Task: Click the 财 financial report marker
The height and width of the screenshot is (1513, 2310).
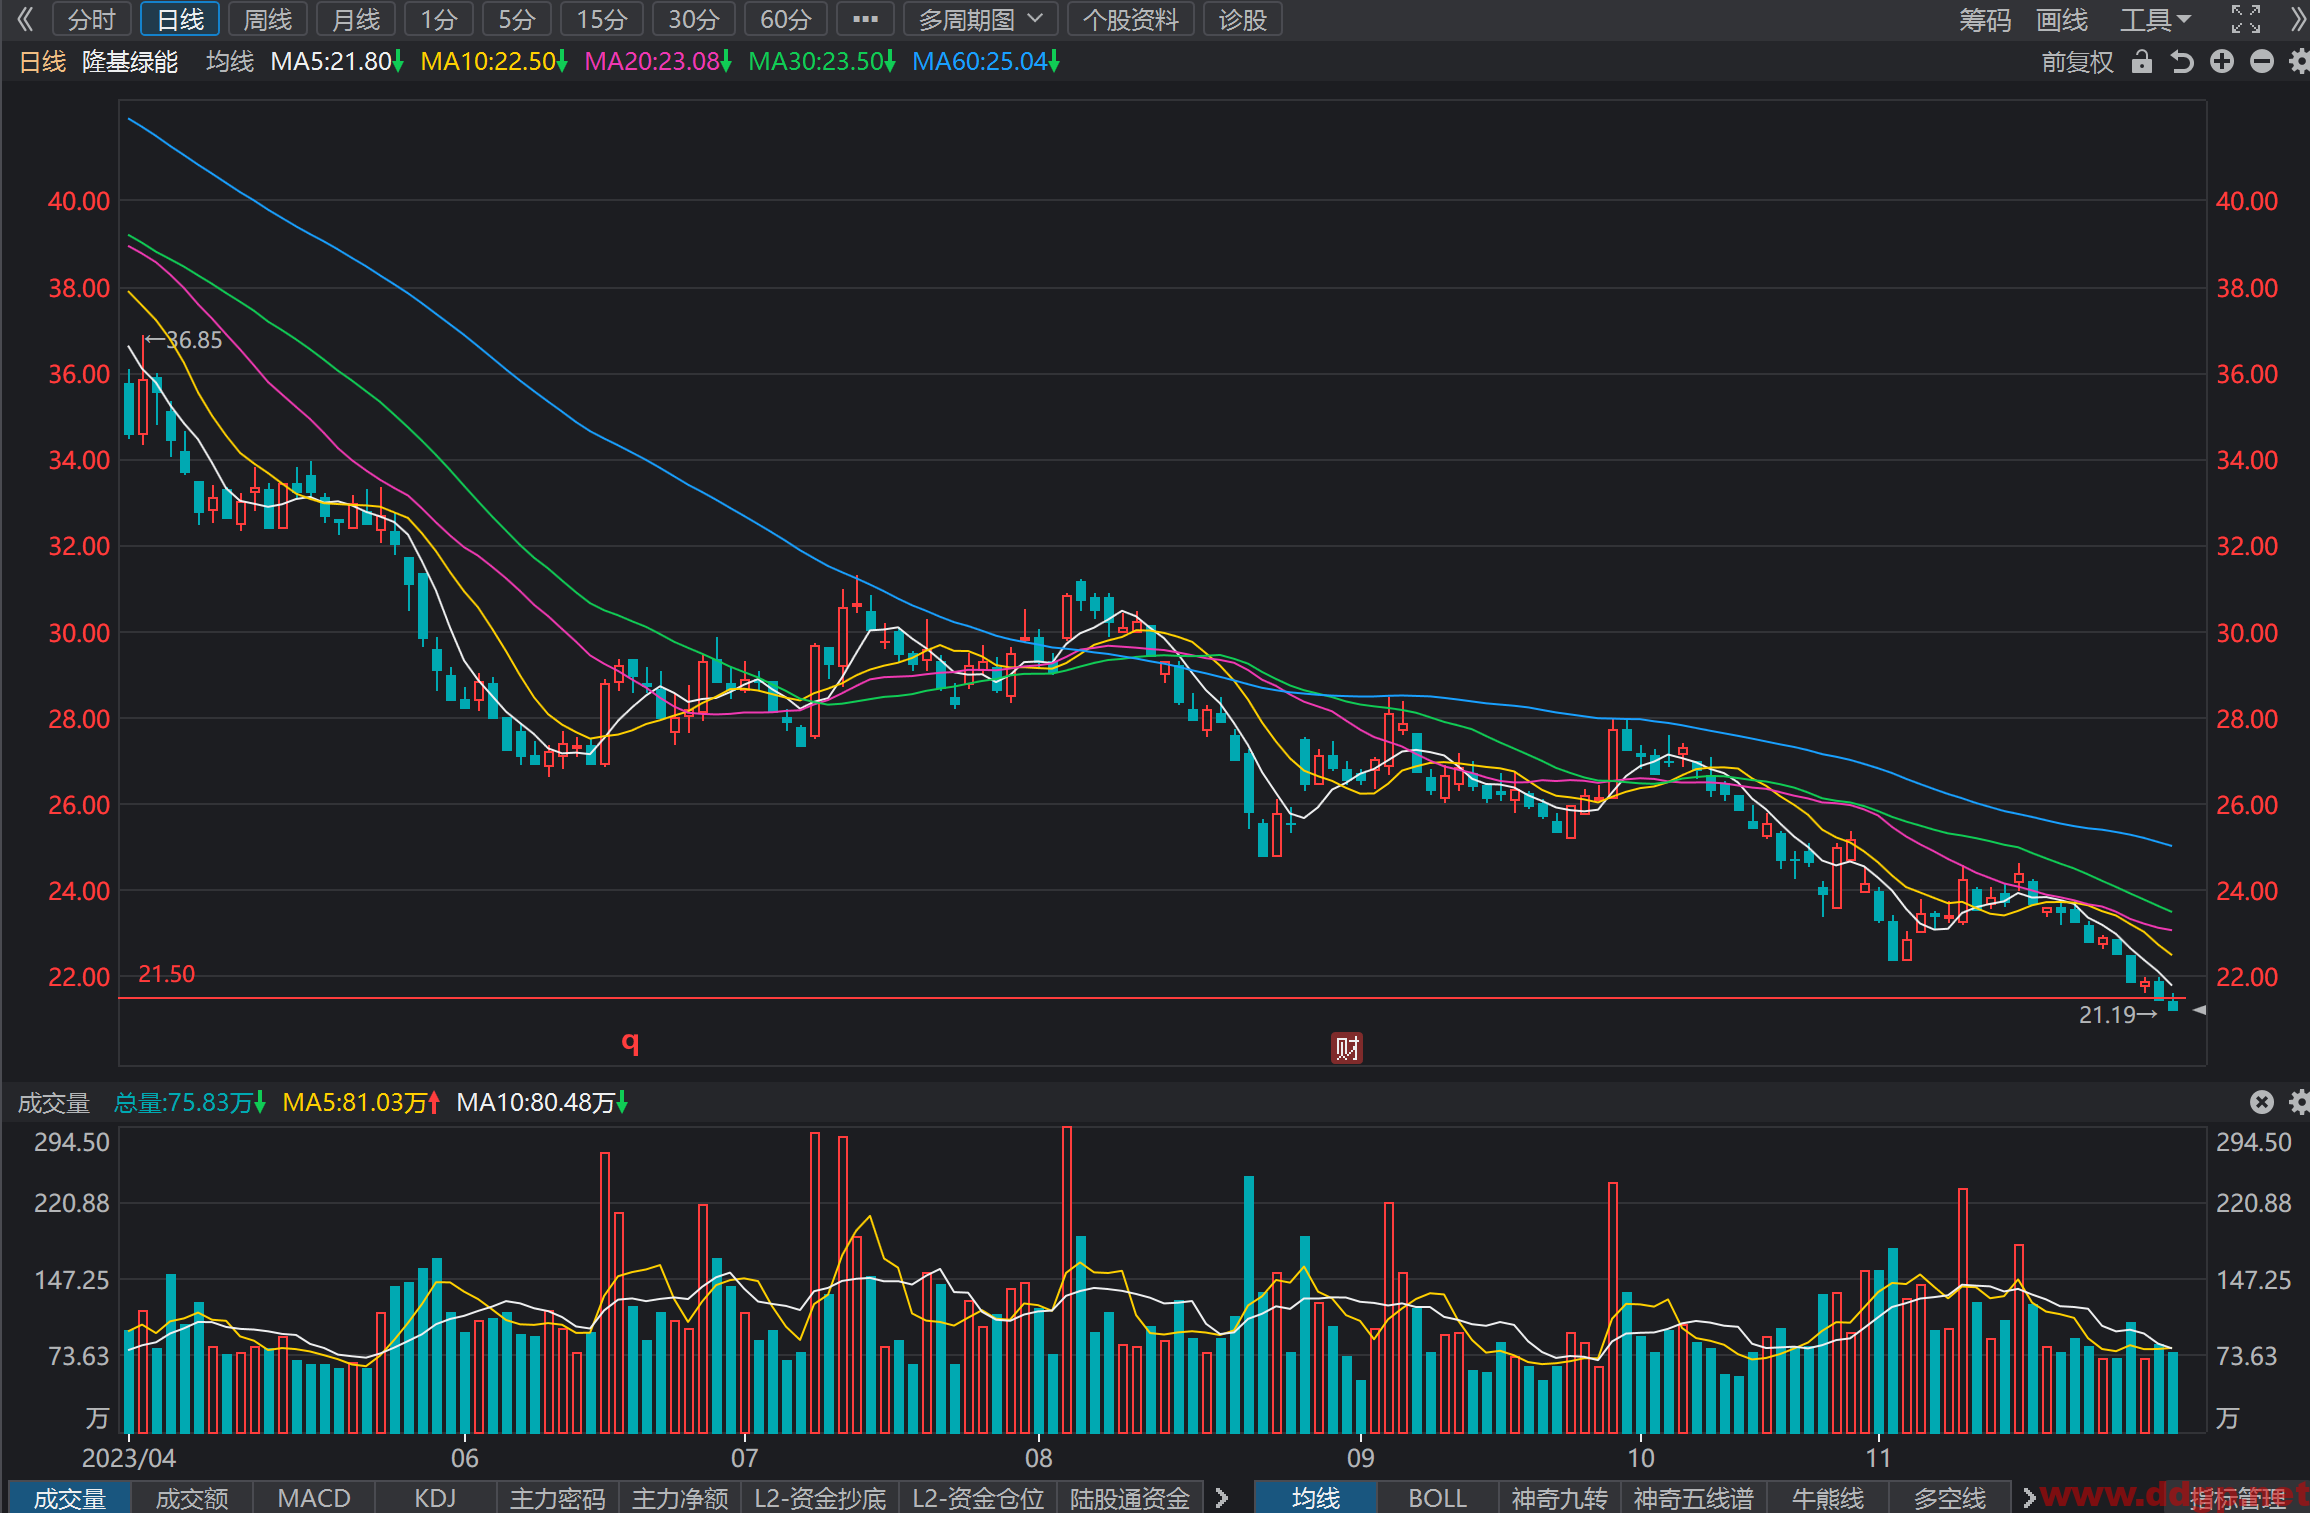Action: [x=1347, y=1048]
